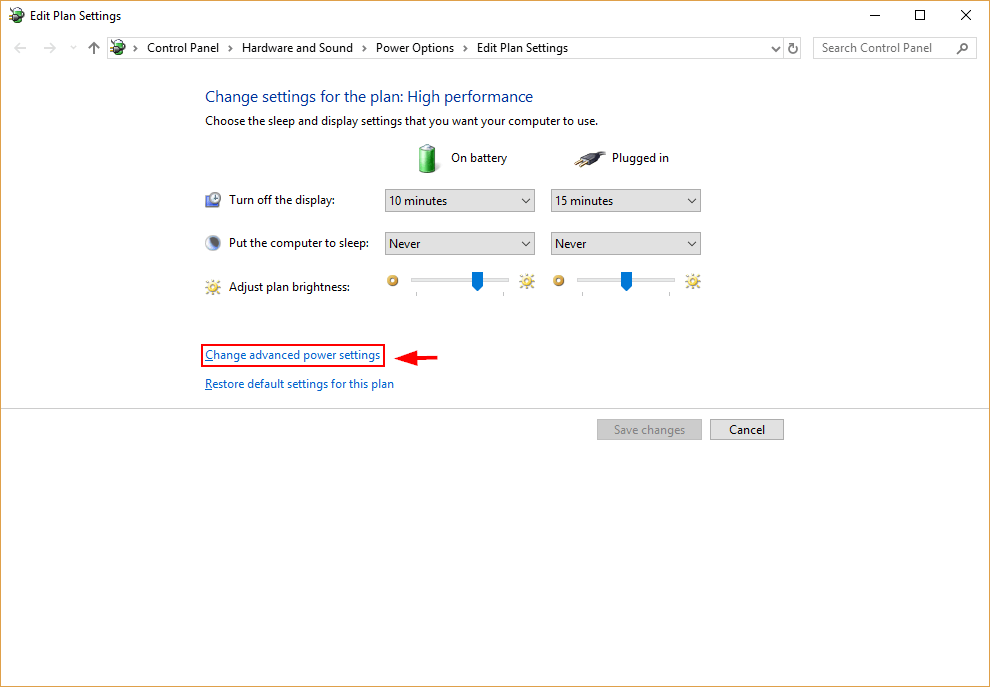This screenshot has height=687, width=990.
Task: Click the 'Plugged in' column label
Action: [640, 158]
